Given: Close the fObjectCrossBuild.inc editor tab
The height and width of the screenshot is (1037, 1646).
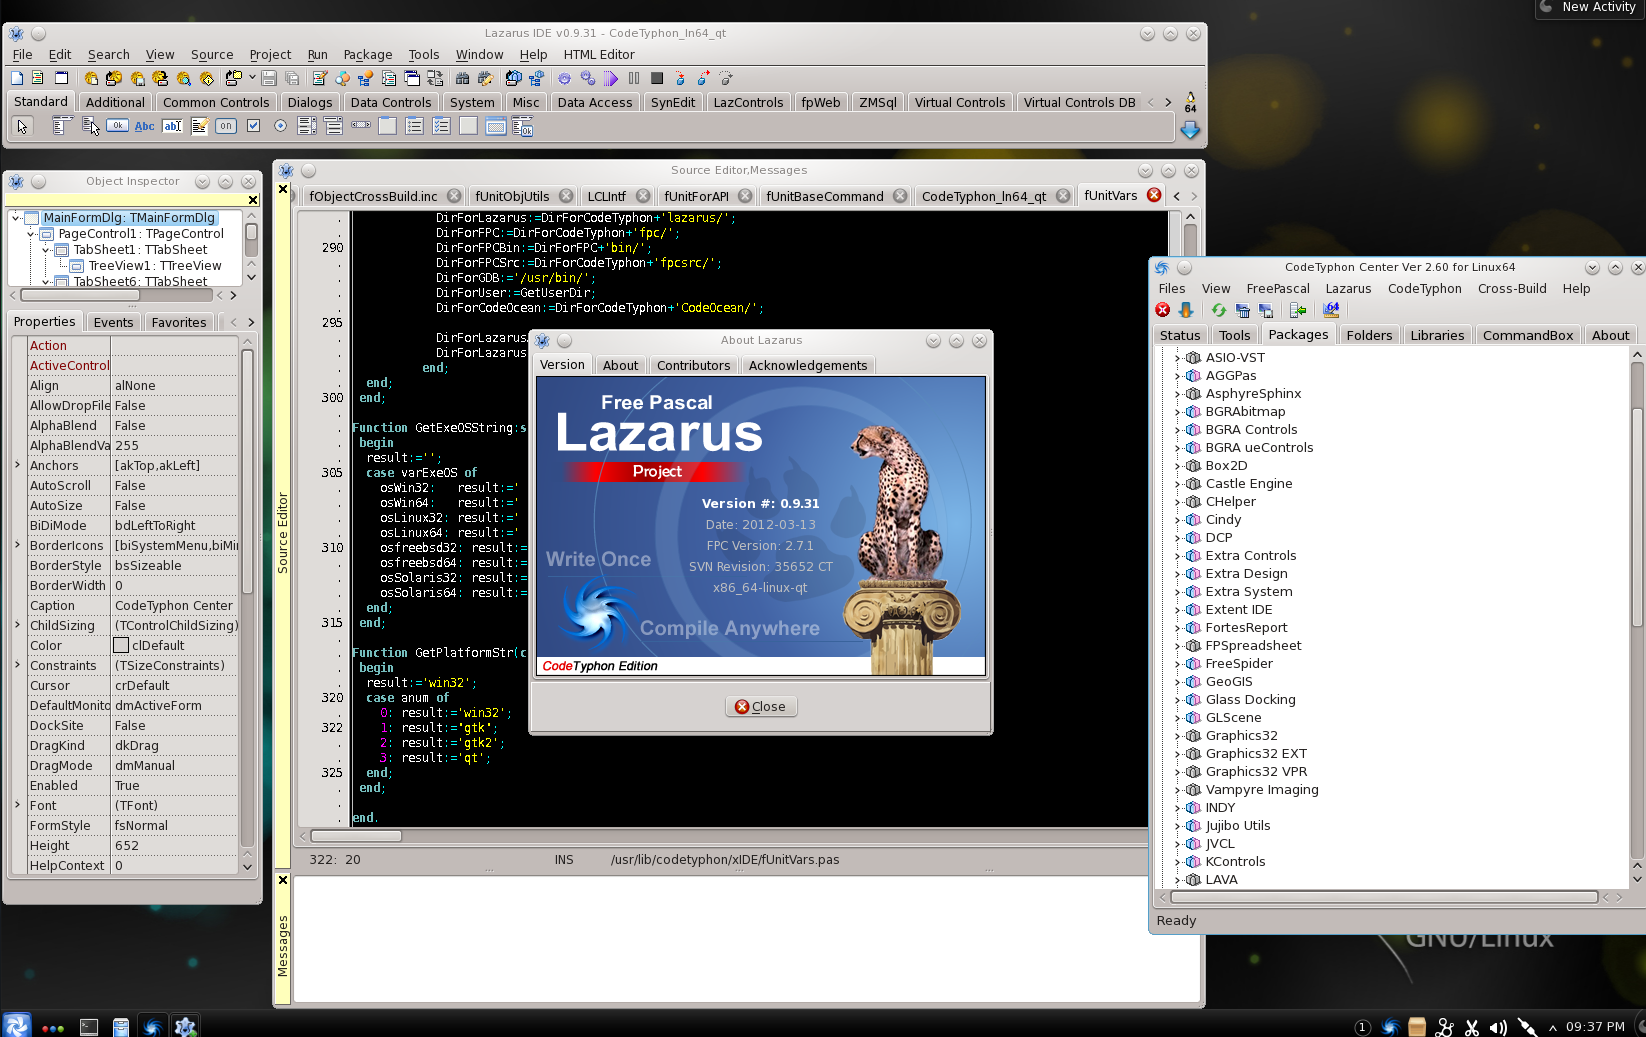Looking at the screenshot, I should point(454,196).
